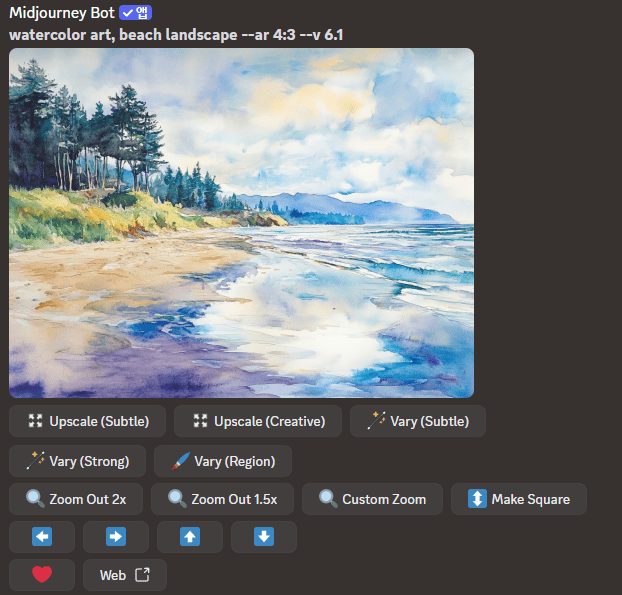Favorite the image with red heart
Viewport: 622px width, 595px height.
42,575
